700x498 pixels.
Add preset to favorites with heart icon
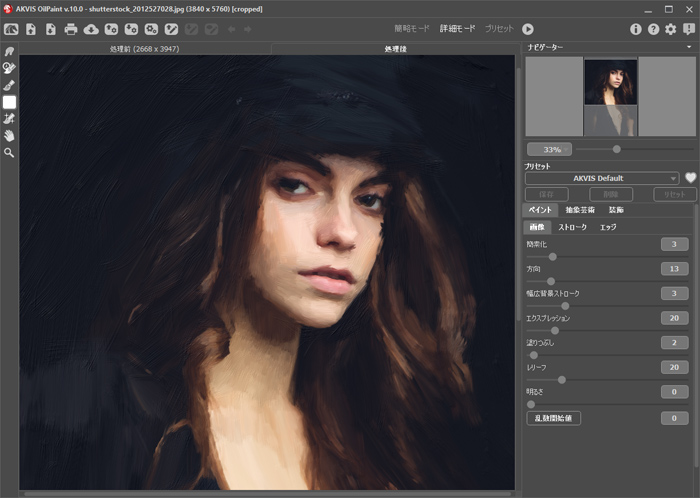coord(689,178)
